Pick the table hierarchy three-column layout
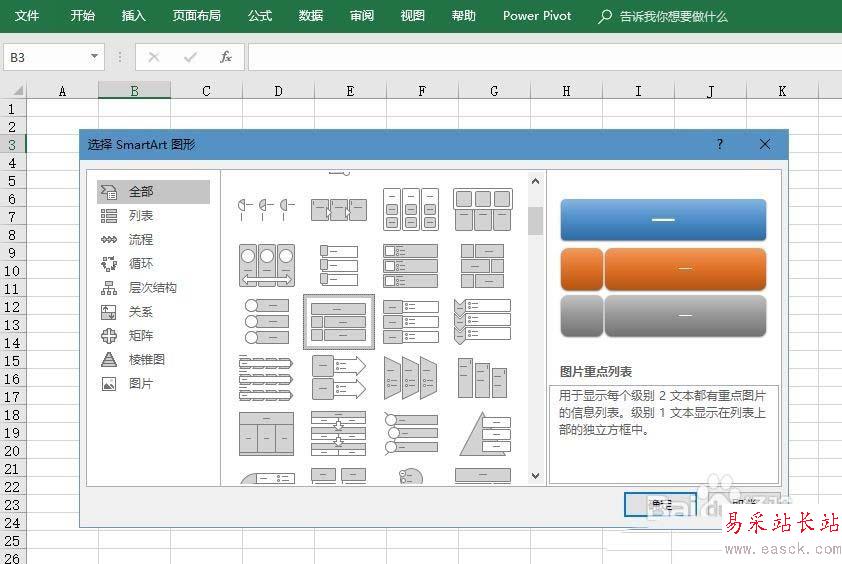The width and height of the screenshot is (842, 564). click(266, 433)
